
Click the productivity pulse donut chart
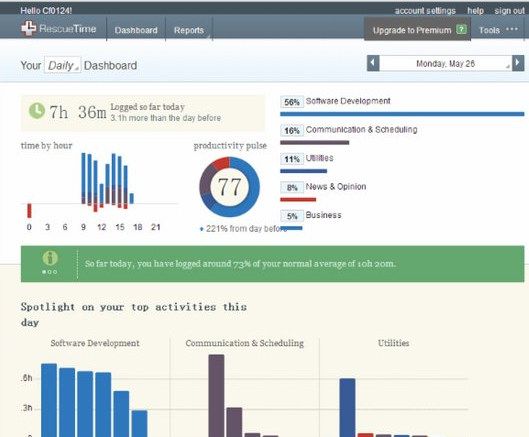tap(229, 187)
